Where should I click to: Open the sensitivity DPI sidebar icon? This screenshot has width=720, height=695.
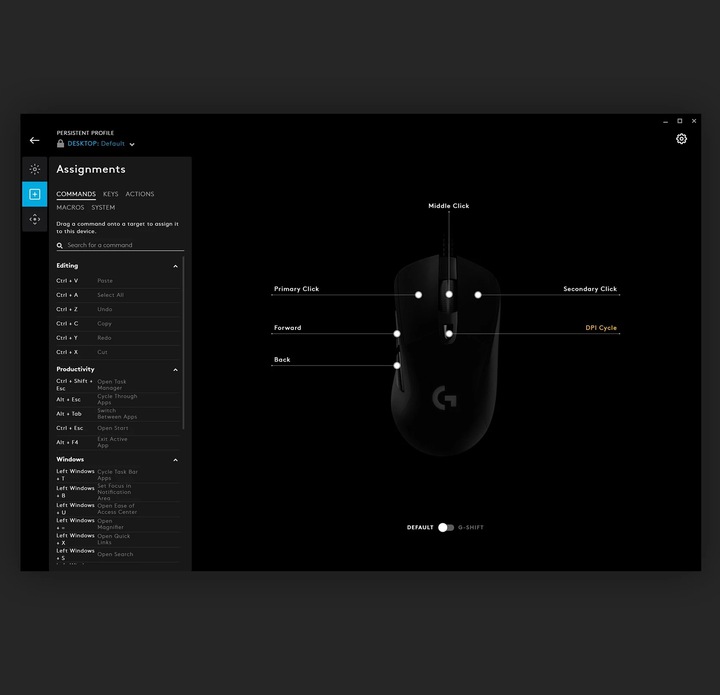(34, 219)
